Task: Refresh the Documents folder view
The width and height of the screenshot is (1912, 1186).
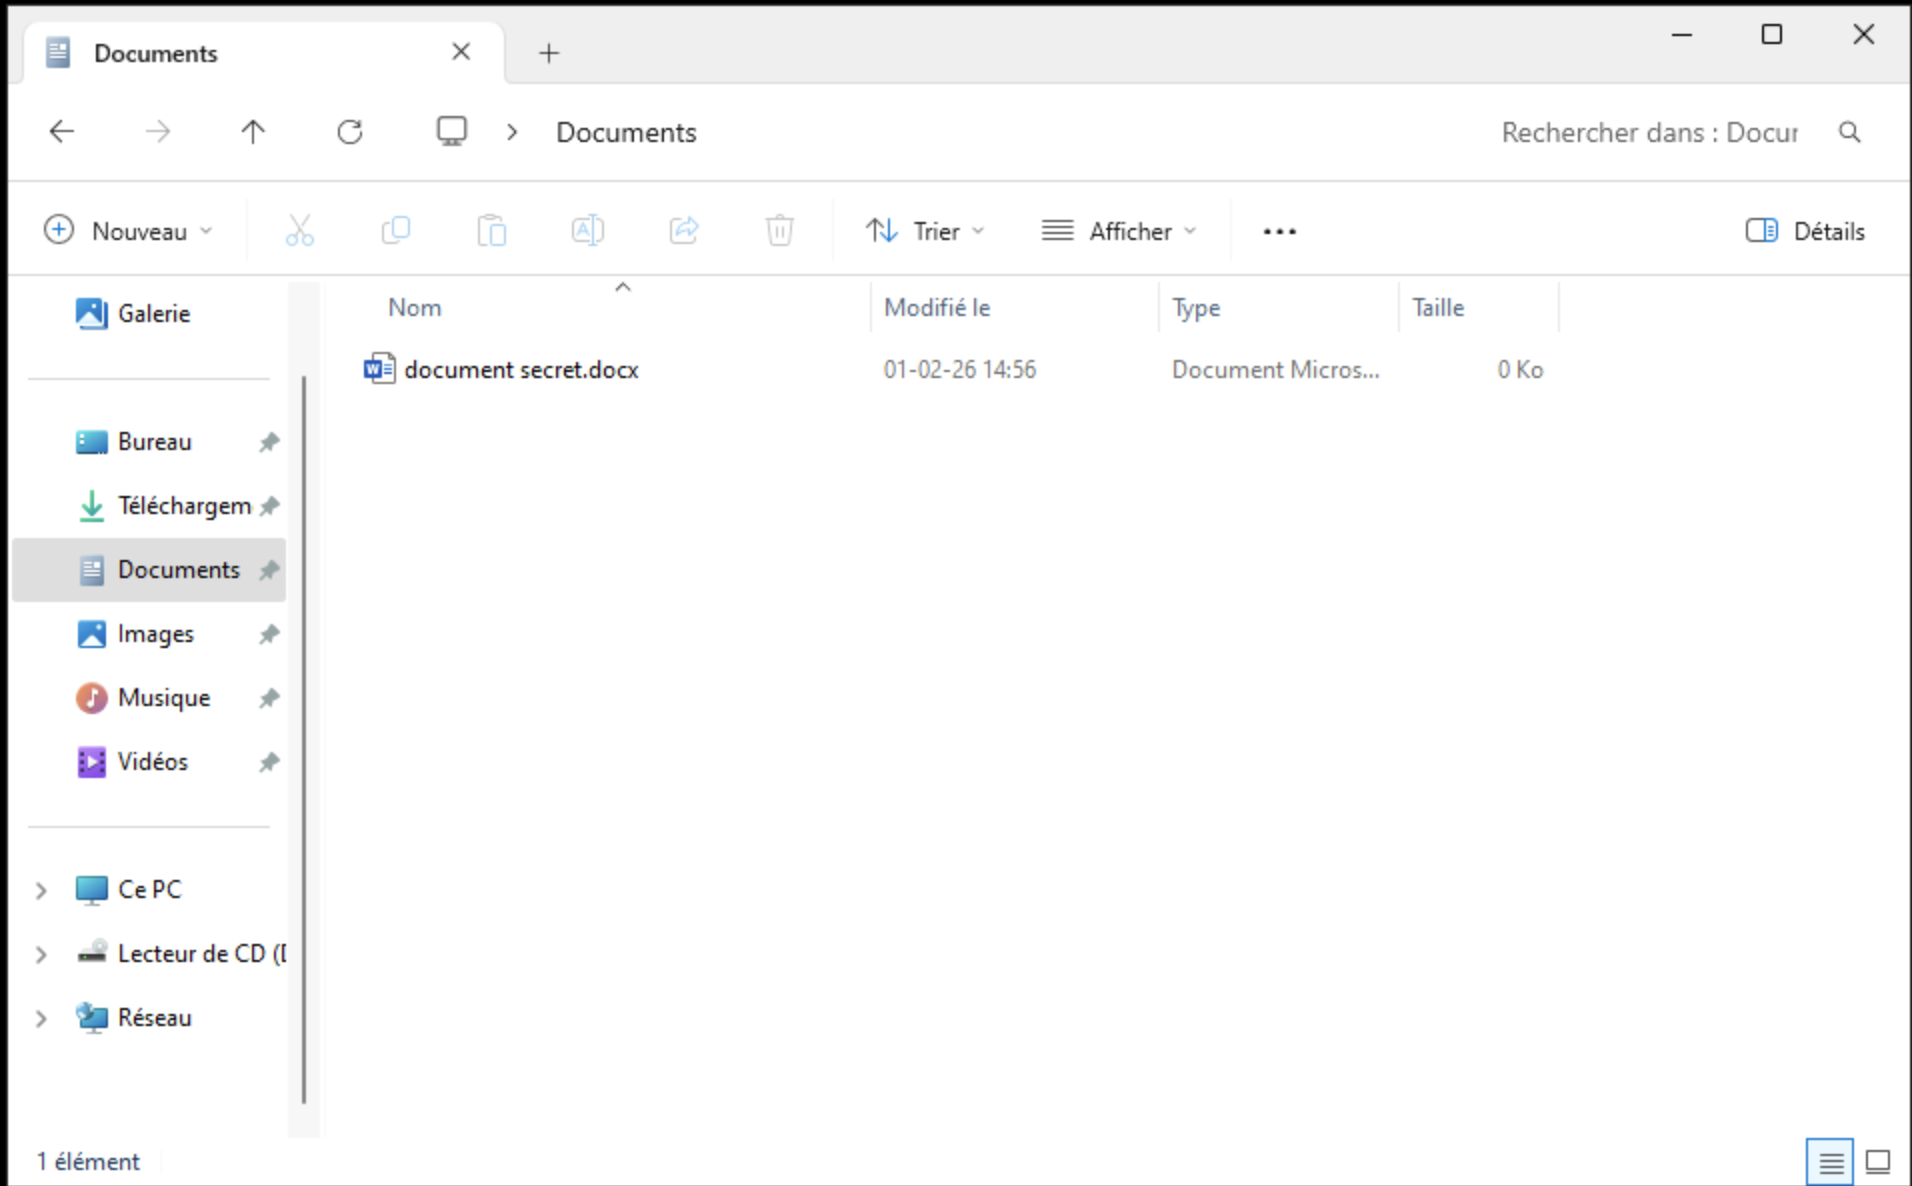Action: 349,131
